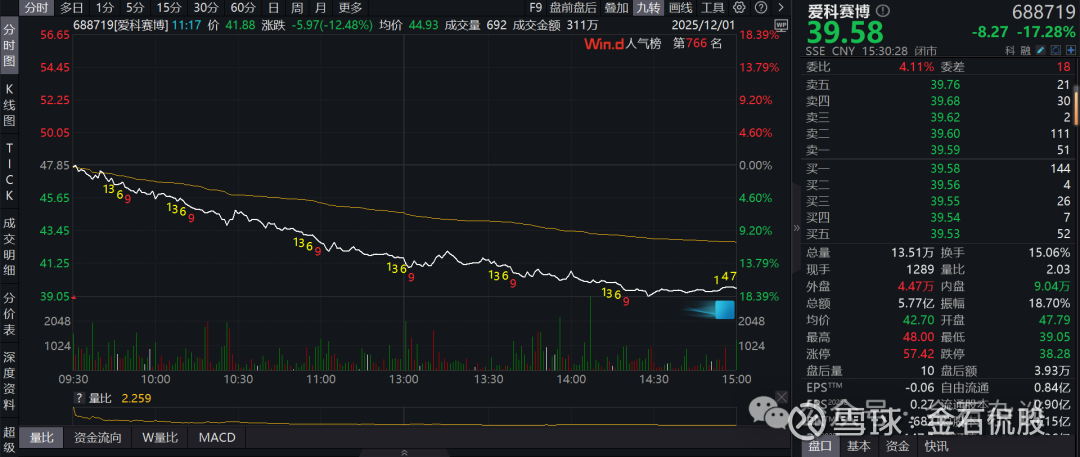Click the stock code 688719 in panel
The width and height of the screenshot is (1080, 457).
pyautogui.click(x=1043, y=12)
